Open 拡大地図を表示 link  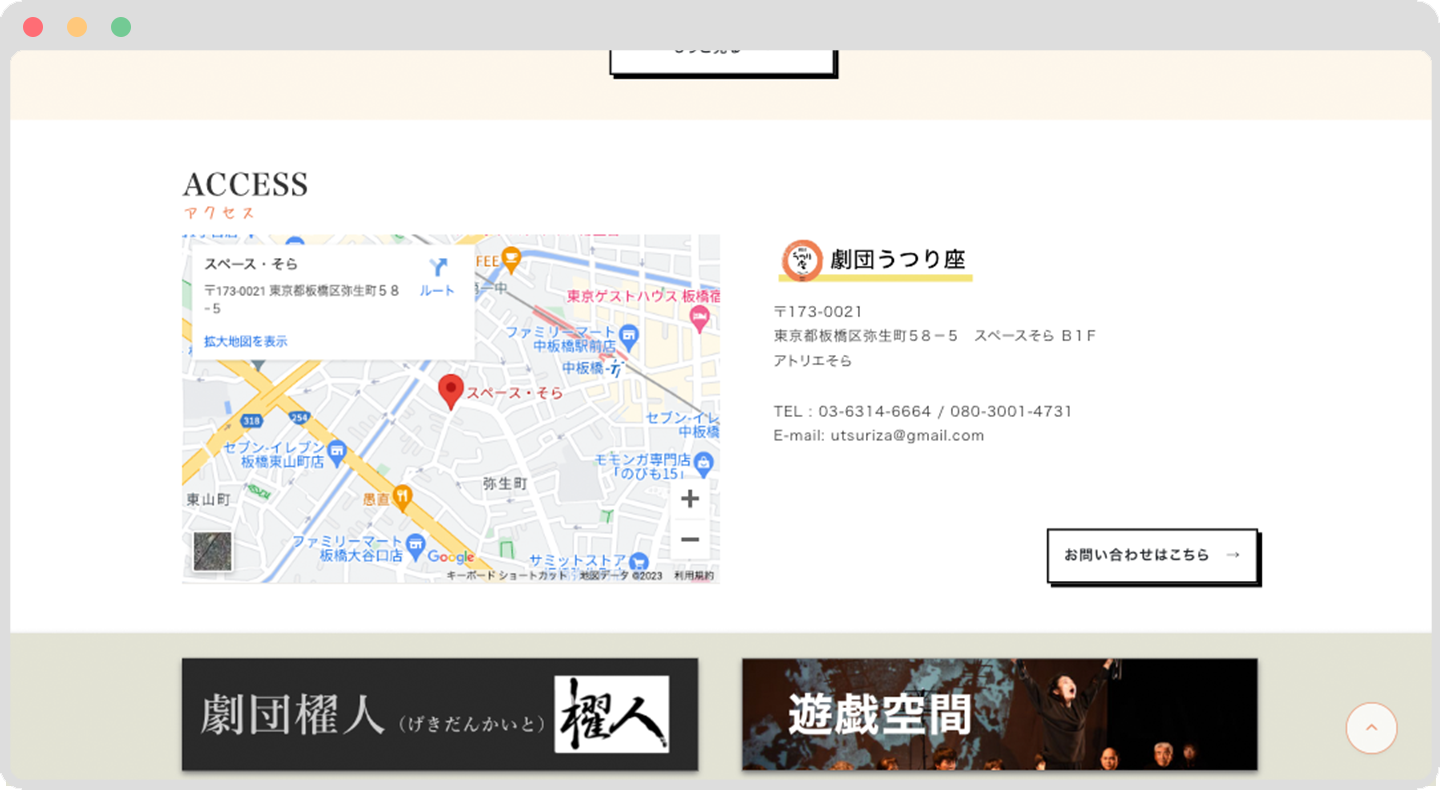246,341
